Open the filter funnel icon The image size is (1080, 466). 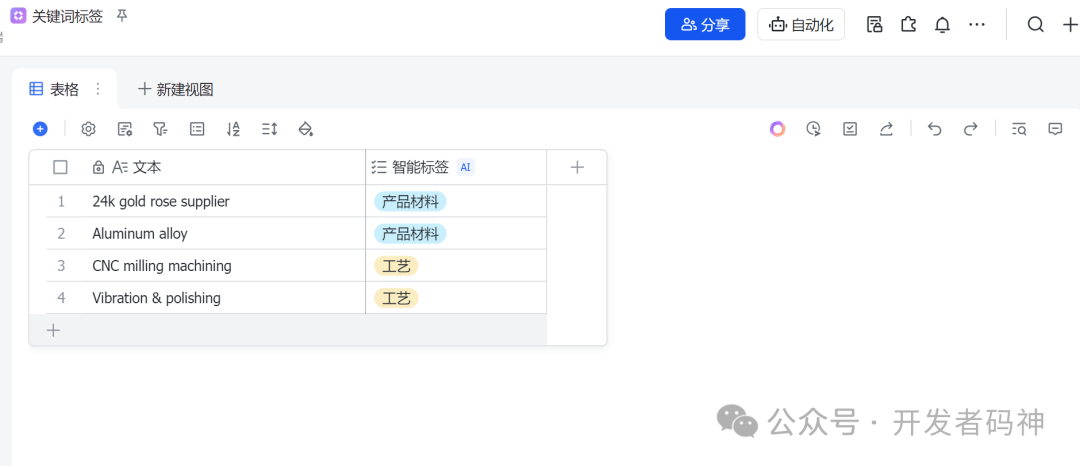click(160, 129)
